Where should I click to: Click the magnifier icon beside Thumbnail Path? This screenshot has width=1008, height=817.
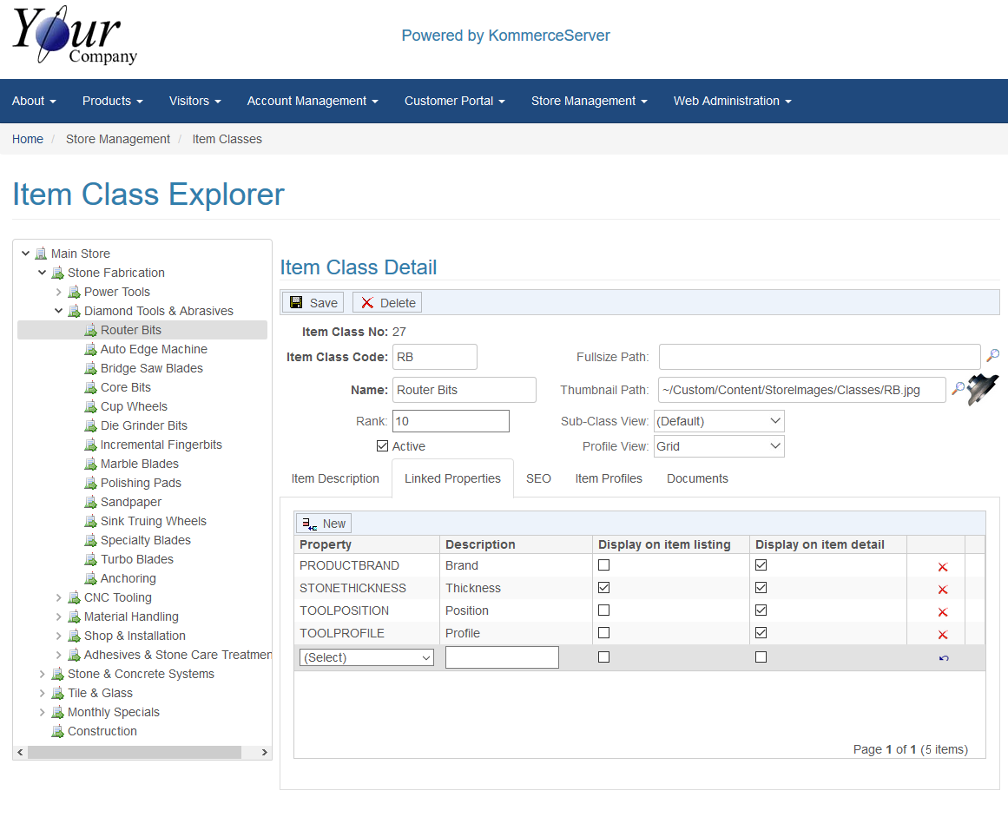tap(957, 389)
